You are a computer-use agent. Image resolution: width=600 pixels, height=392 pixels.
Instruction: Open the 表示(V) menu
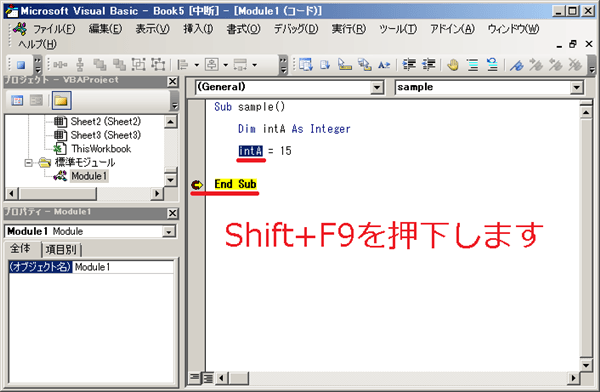point(152,29)
